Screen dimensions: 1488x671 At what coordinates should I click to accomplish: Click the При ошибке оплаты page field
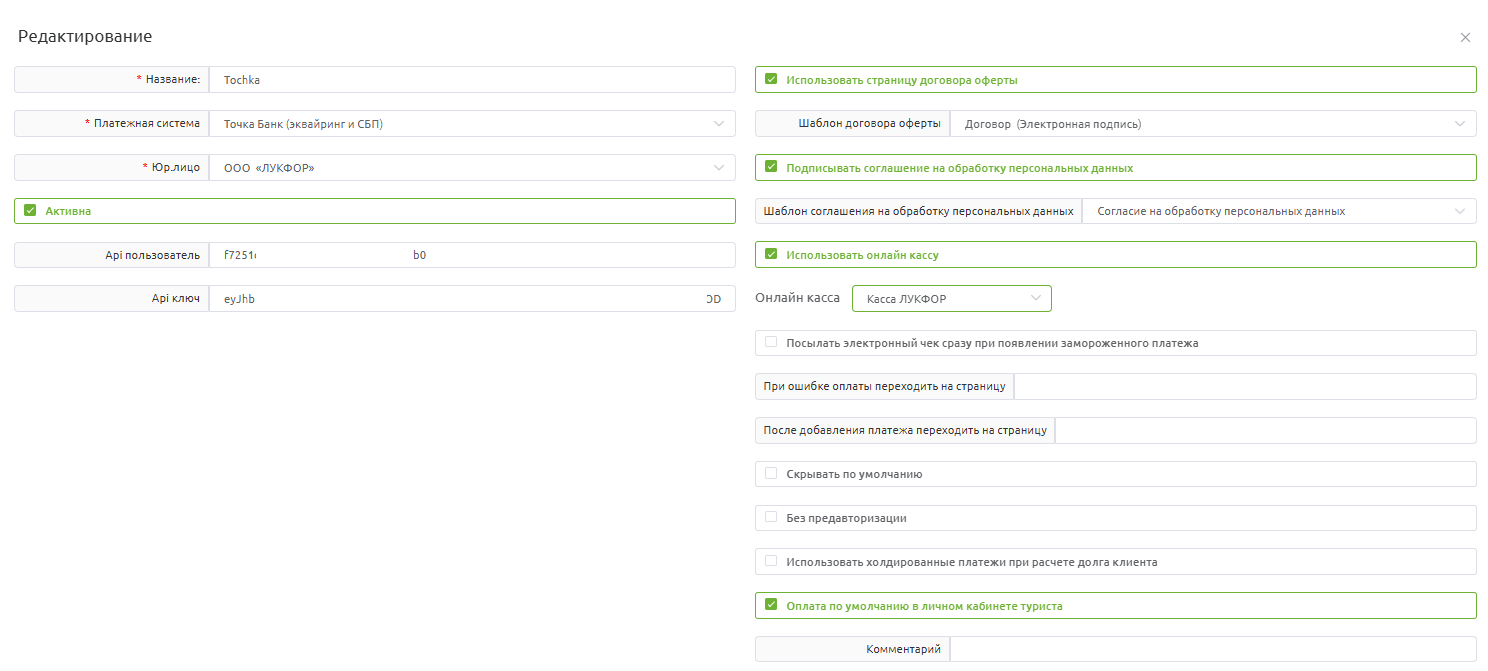click(x=1244, y=386)
